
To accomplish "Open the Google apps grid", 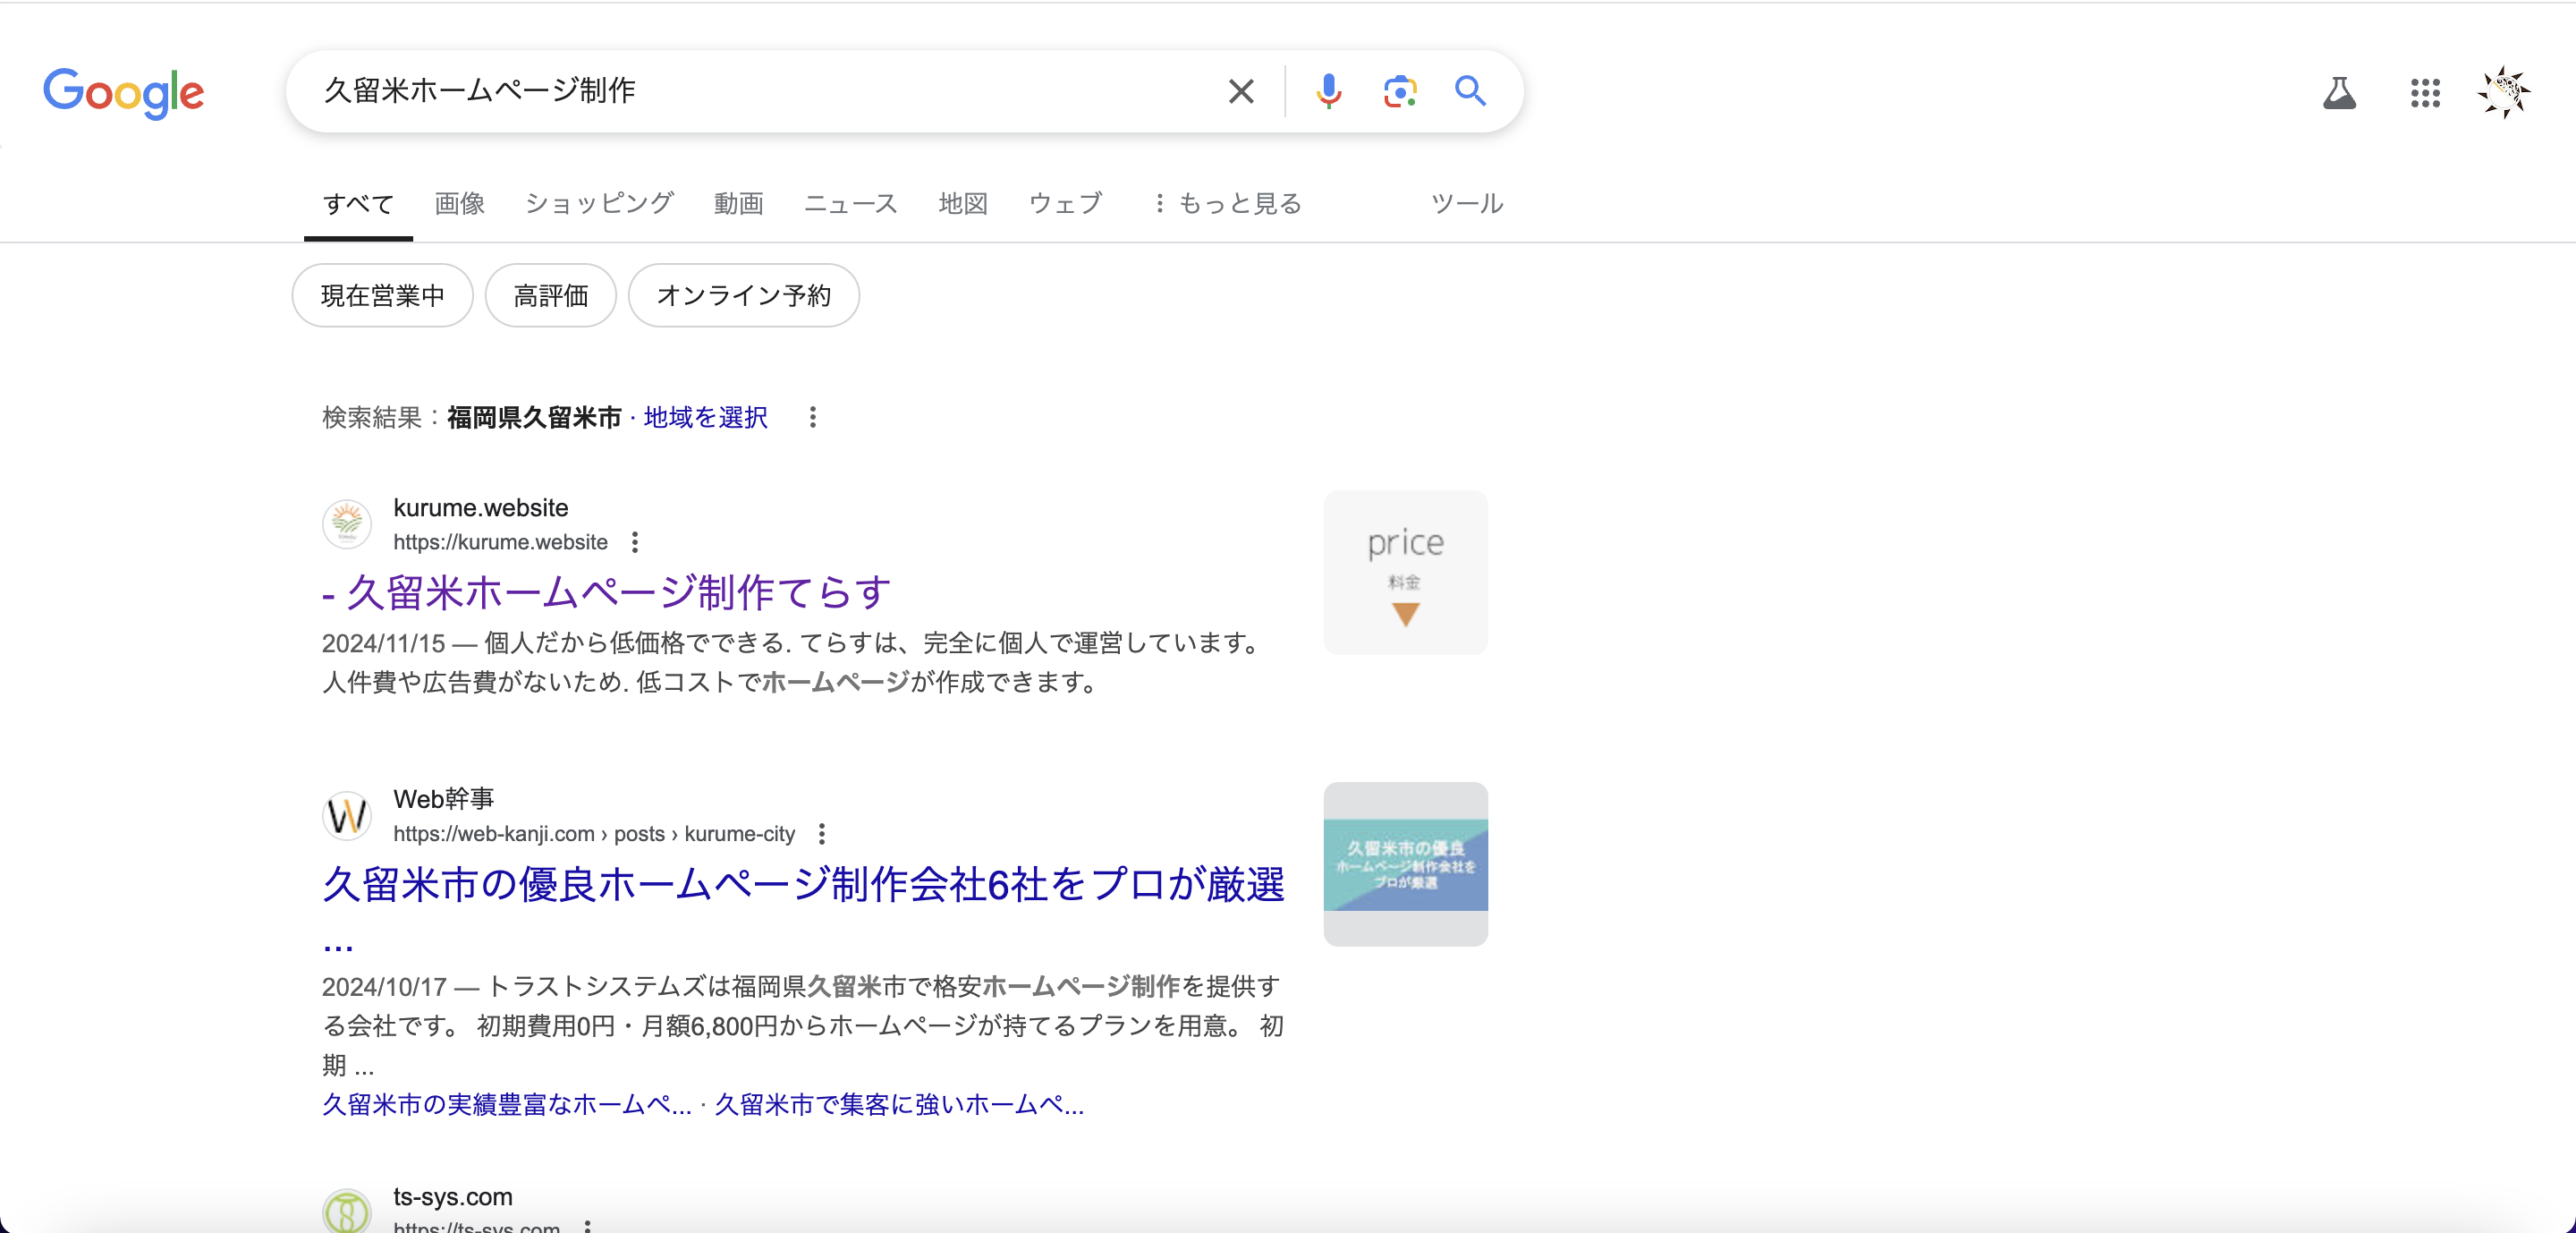I will (x=2425, y=93).
